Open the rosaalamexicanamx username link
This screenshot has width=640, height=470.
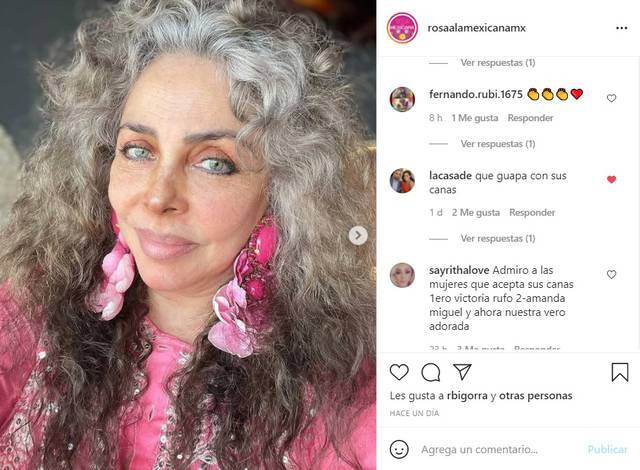point(476,28)
